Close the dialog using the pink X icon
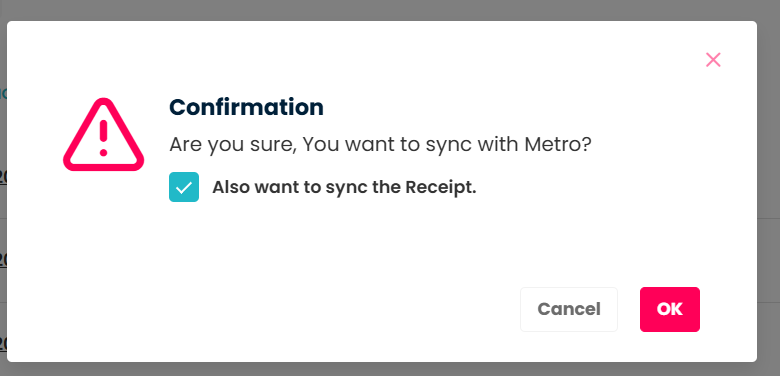The image size is (780, 376). point(713,60)
